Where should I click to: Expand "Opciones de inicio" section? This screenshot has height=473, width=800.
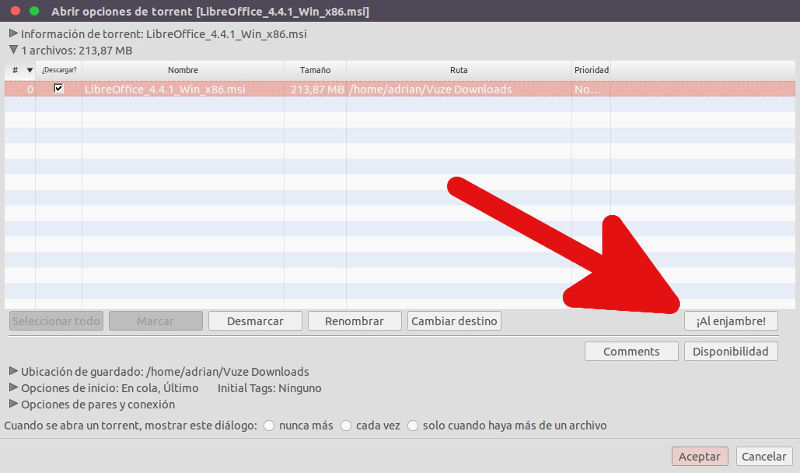12,387
